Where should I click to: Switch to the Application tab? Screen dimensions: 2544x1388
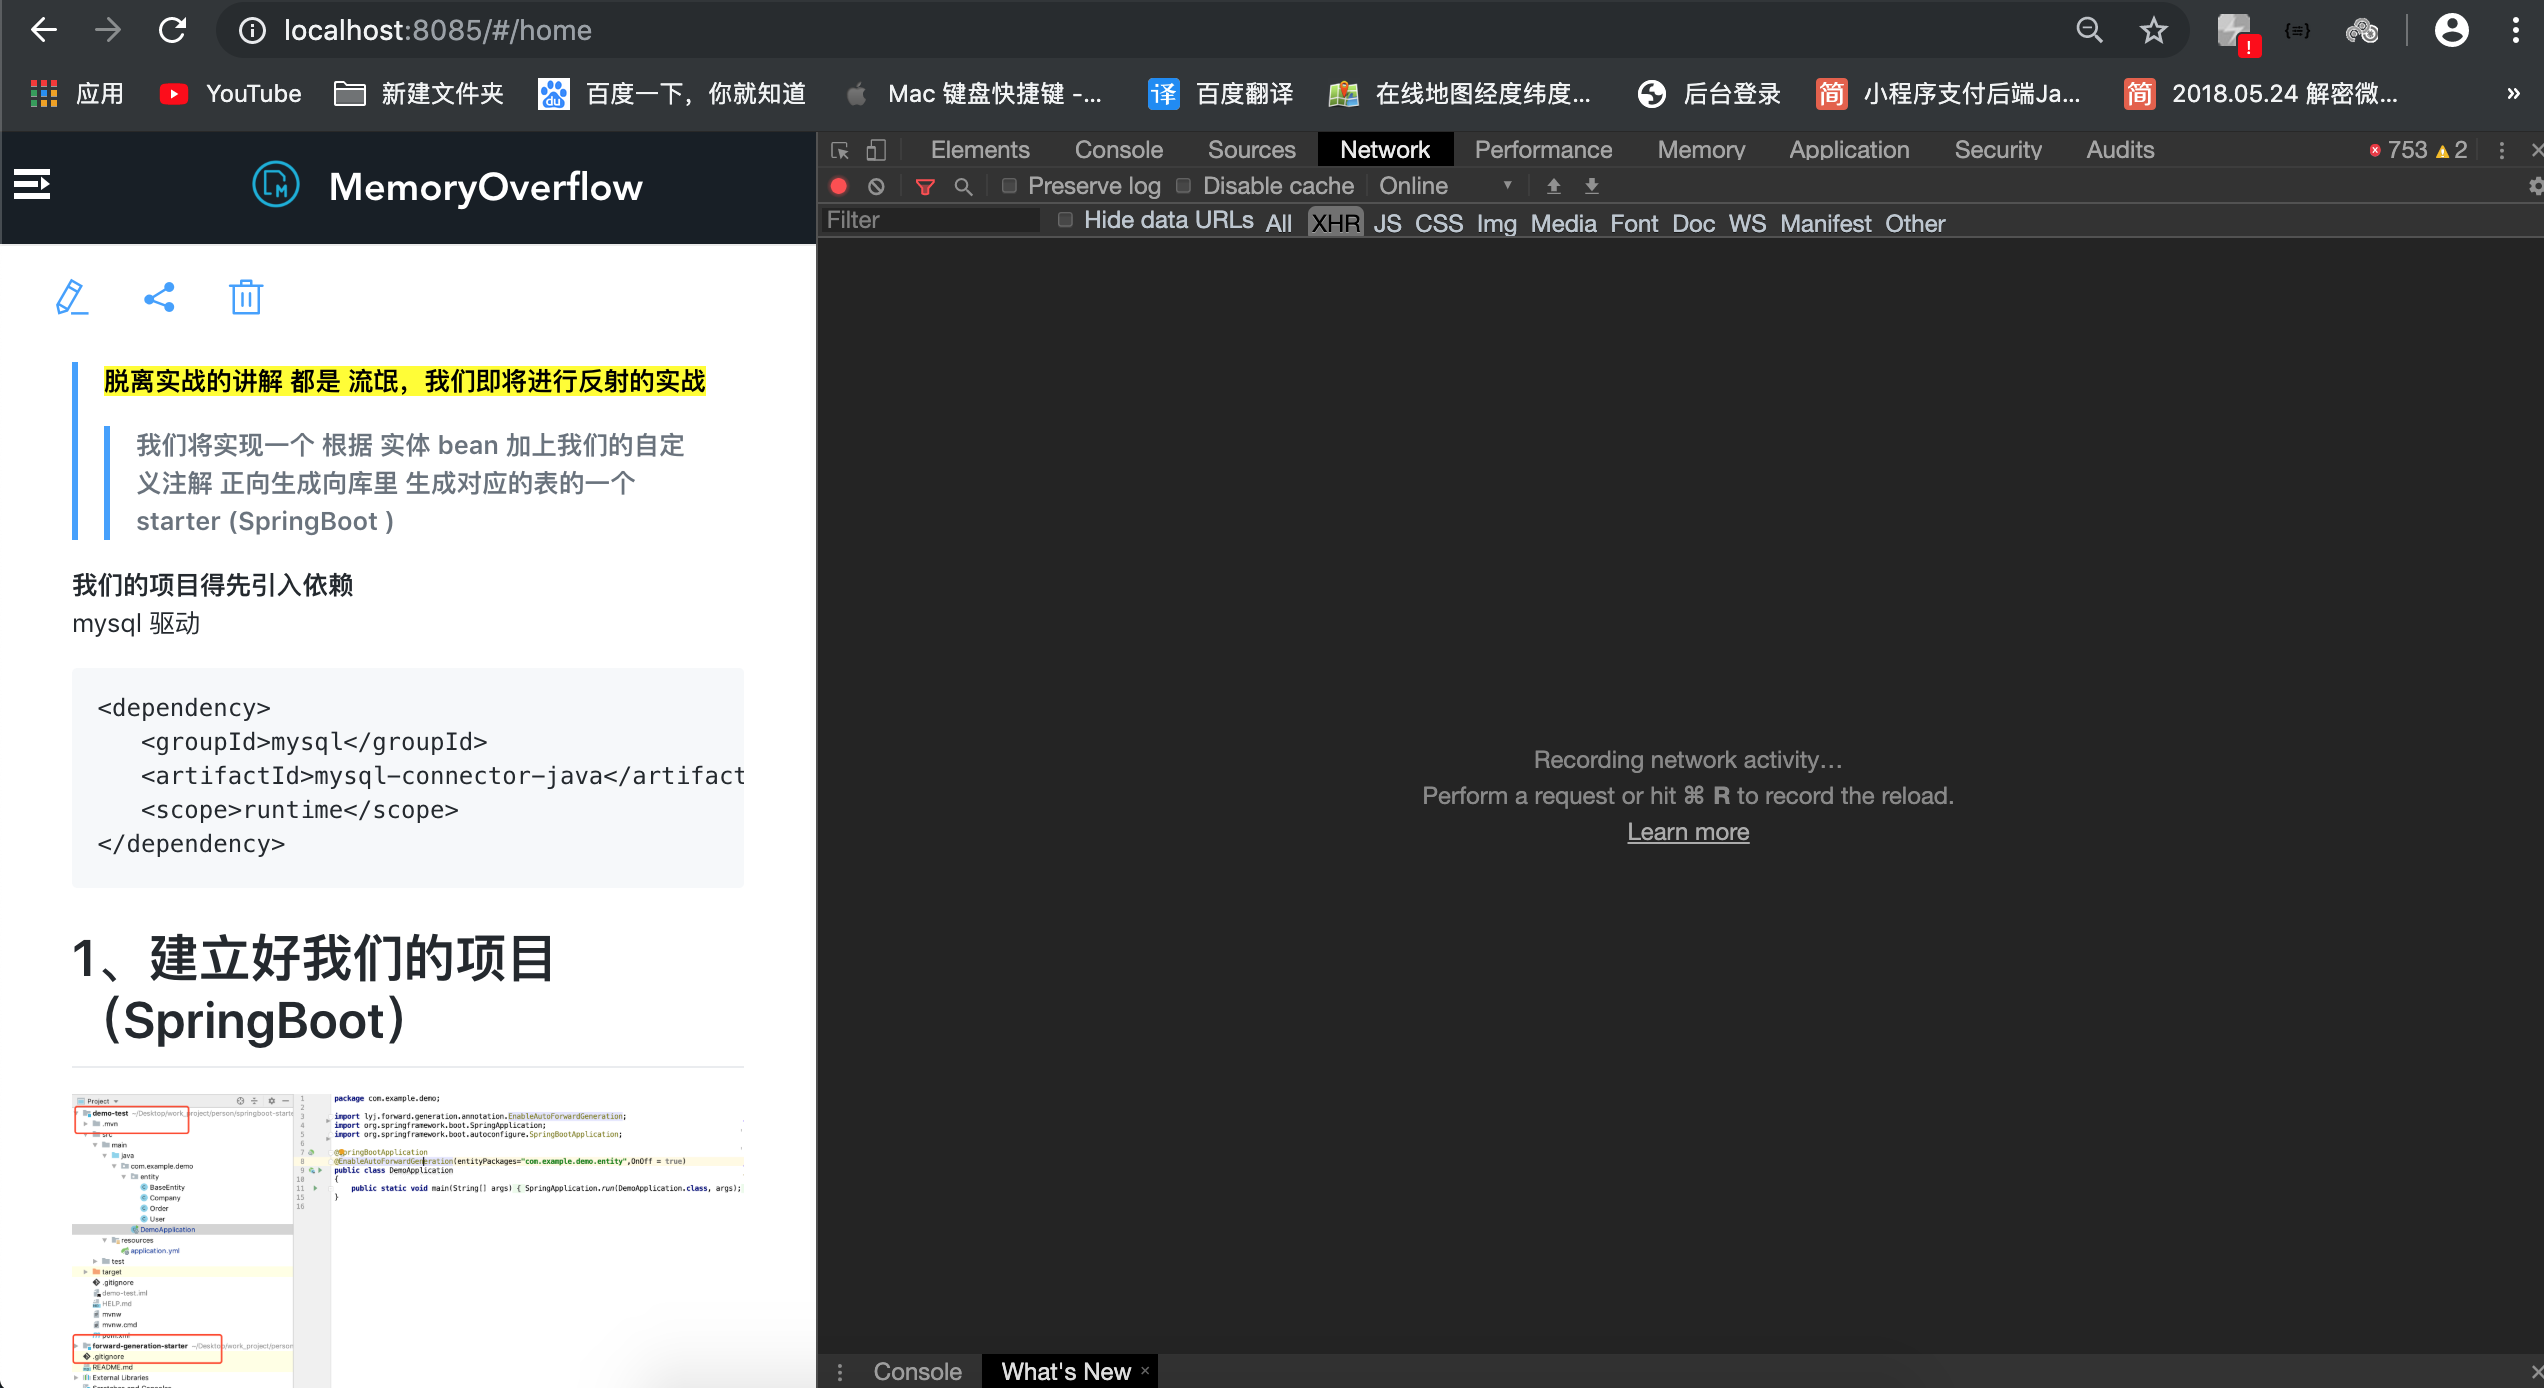1849,150
